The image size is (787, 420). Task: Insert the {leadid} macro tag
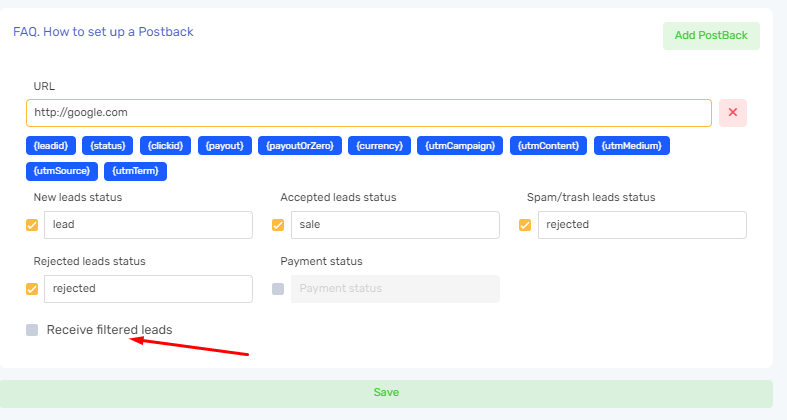click(50, 146)
